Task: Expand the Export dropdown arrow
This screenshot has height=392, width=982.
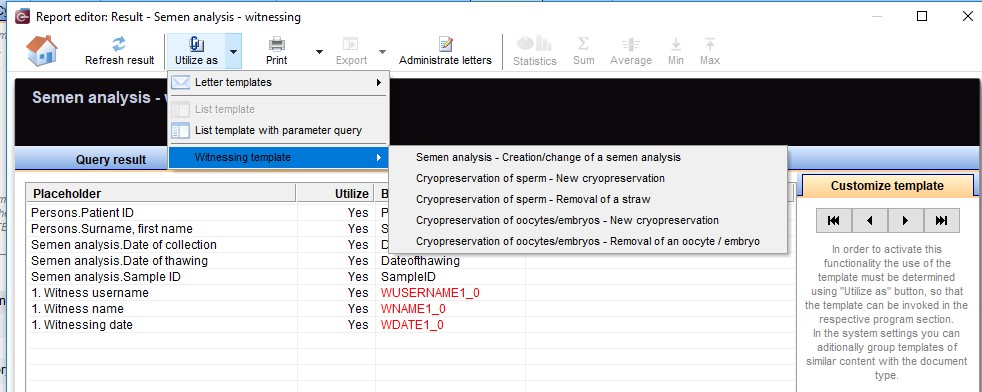Action: [382, 51]
